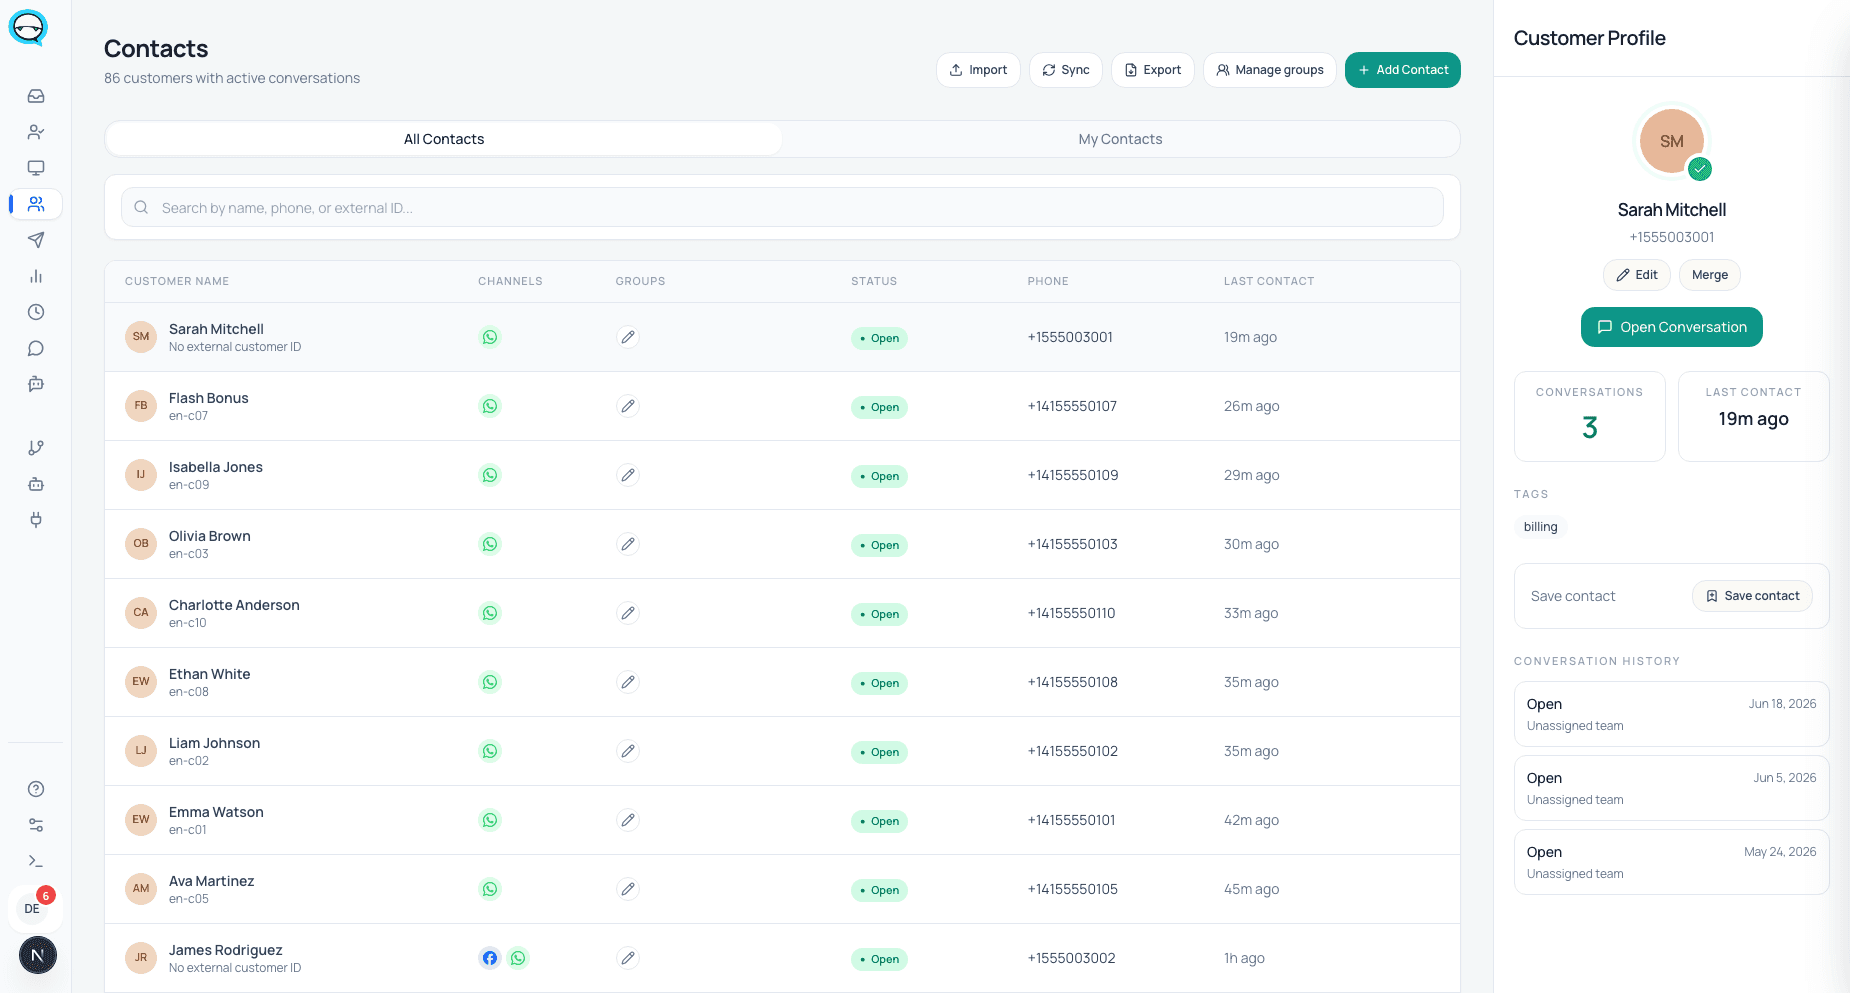Click the Last Contact column header
Viewport: 1850px width, 993px height.
[x=1269, y=281]
